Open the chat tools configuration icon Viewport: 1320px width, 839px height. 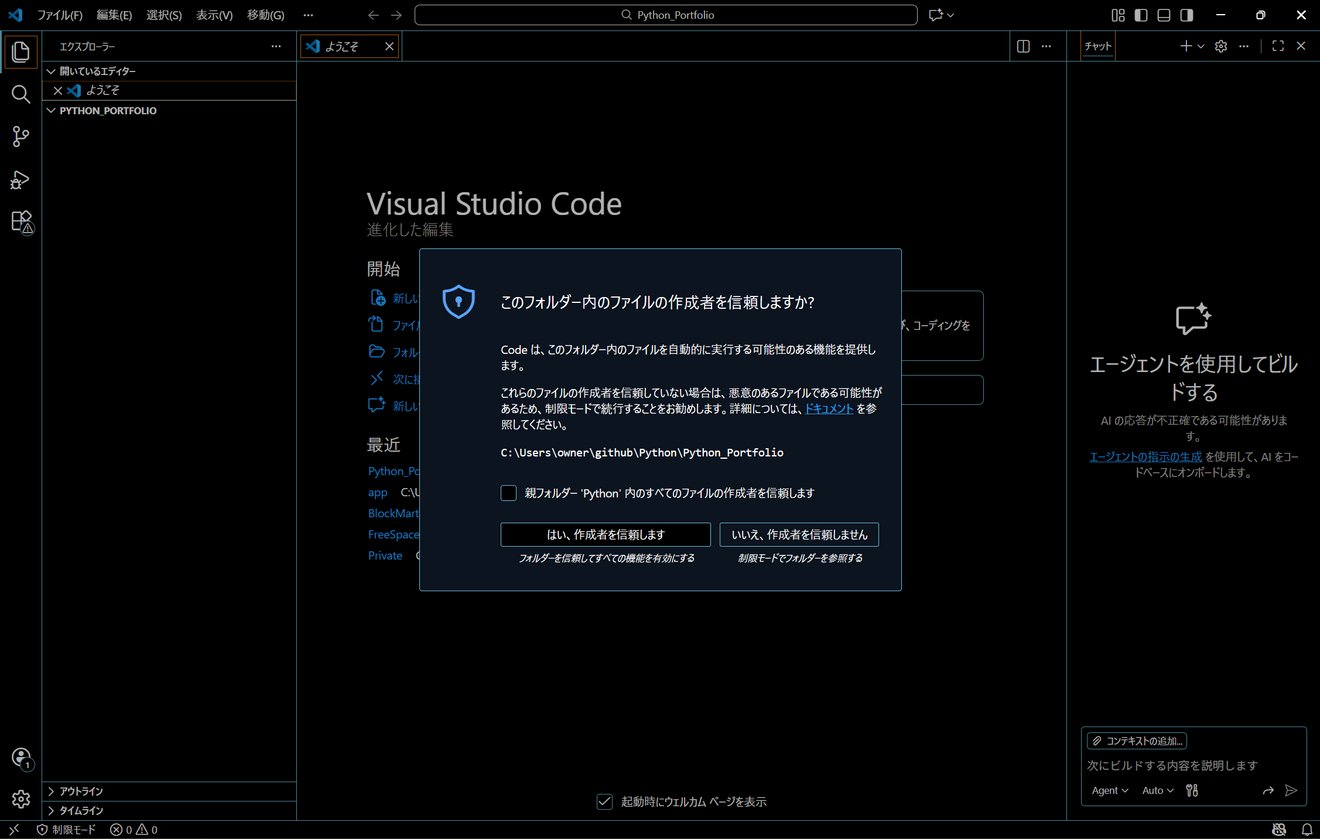(x=1192, y=790)
